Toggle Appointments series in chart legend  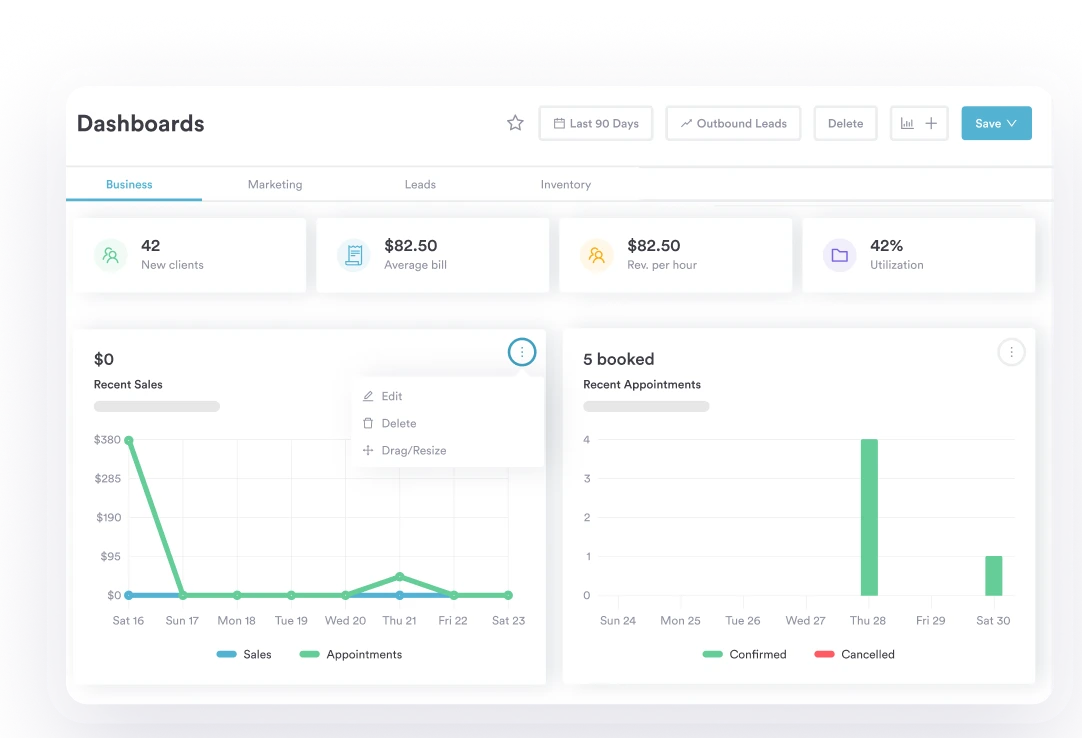point(352,654)
